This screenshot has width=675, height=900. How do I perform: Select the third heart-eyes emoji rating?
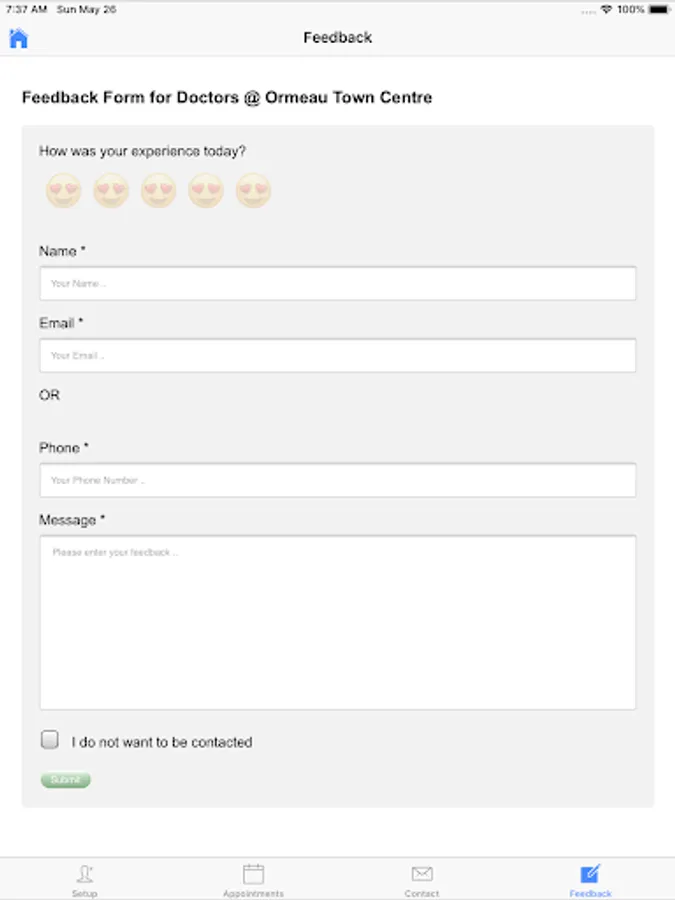click(x=158, y=190)
